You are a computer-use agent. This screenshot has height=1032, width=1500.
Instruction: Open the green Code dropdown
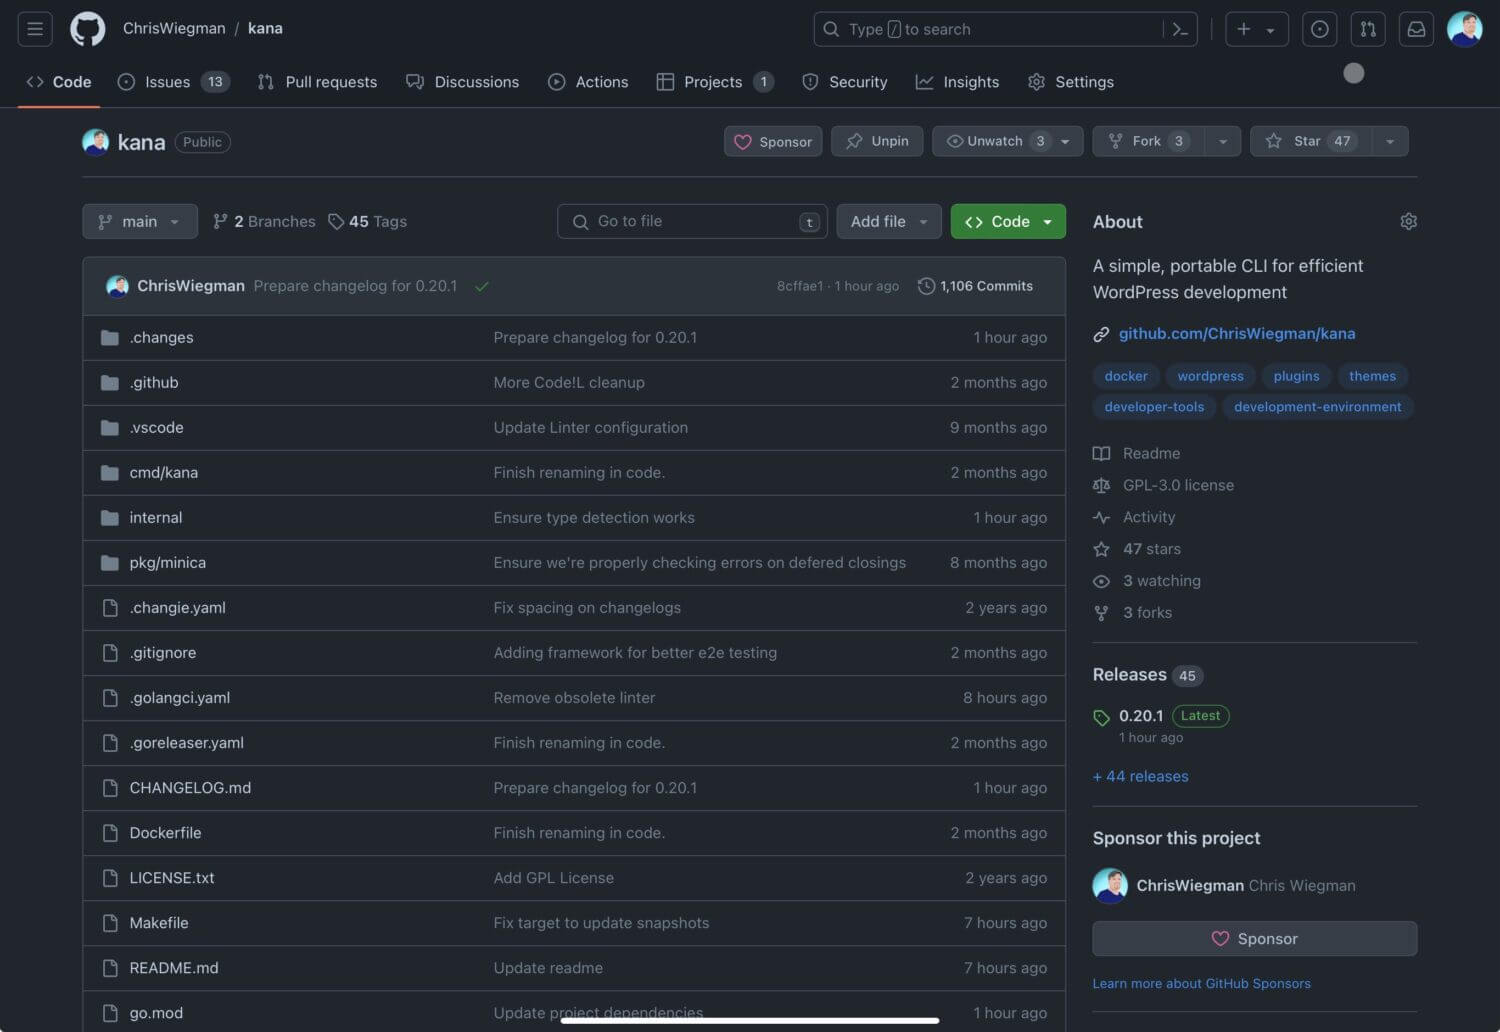pyautogui.click(x=1008, y=221)
